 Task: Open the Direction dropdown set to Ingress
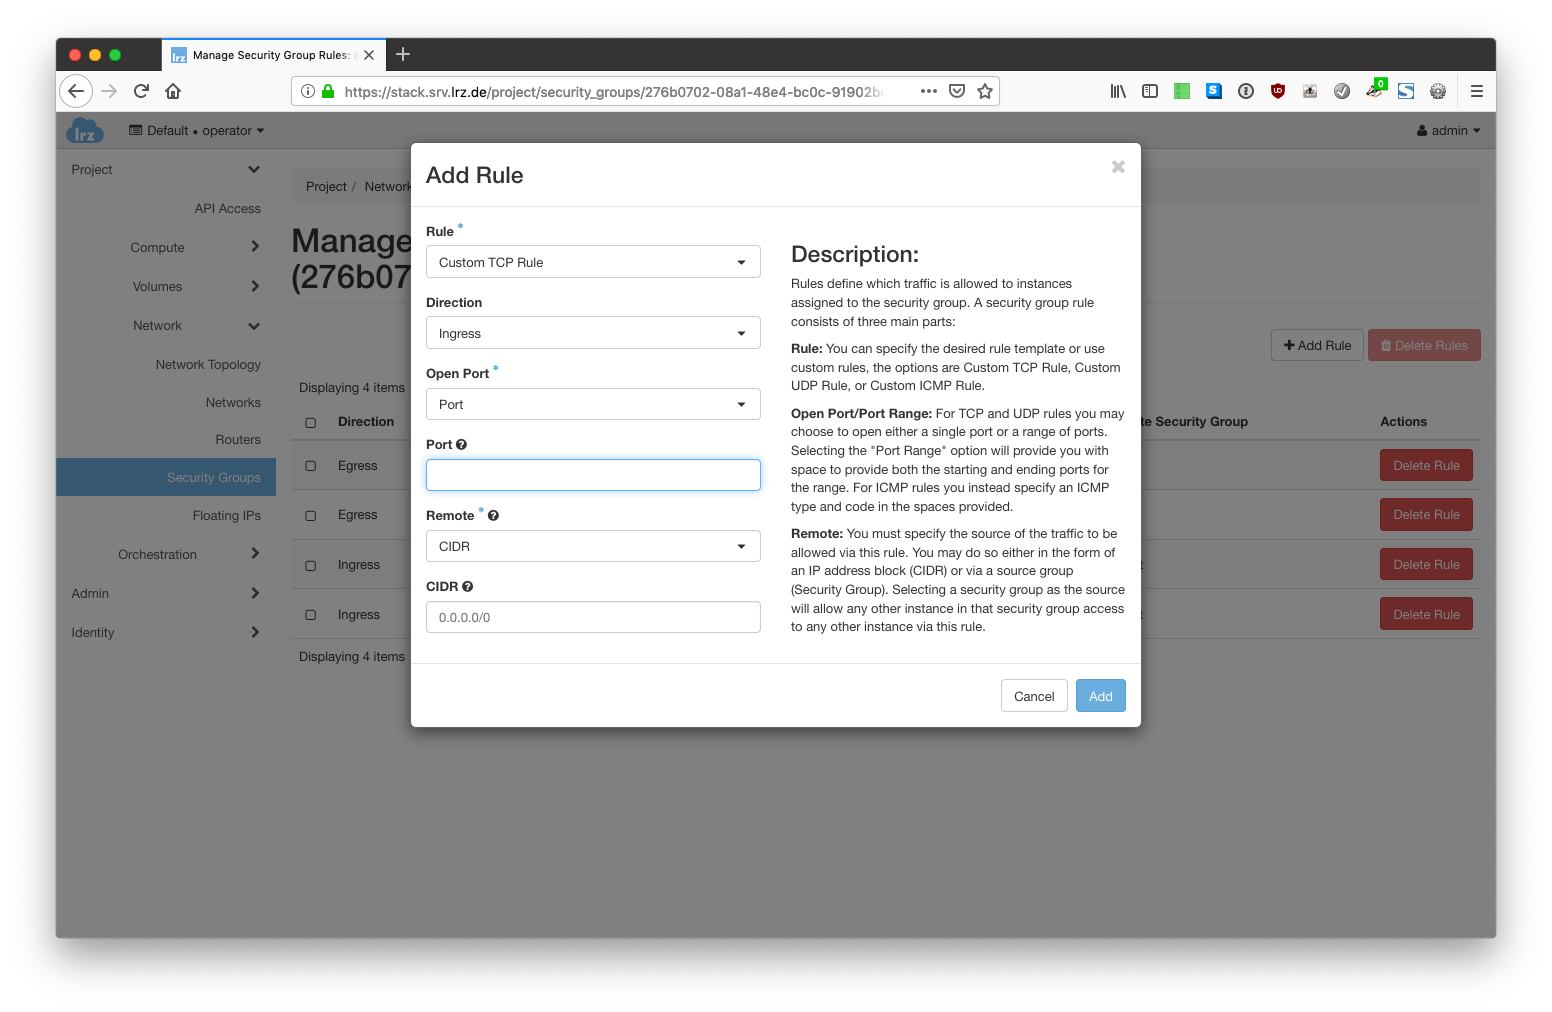pos(593,333)
